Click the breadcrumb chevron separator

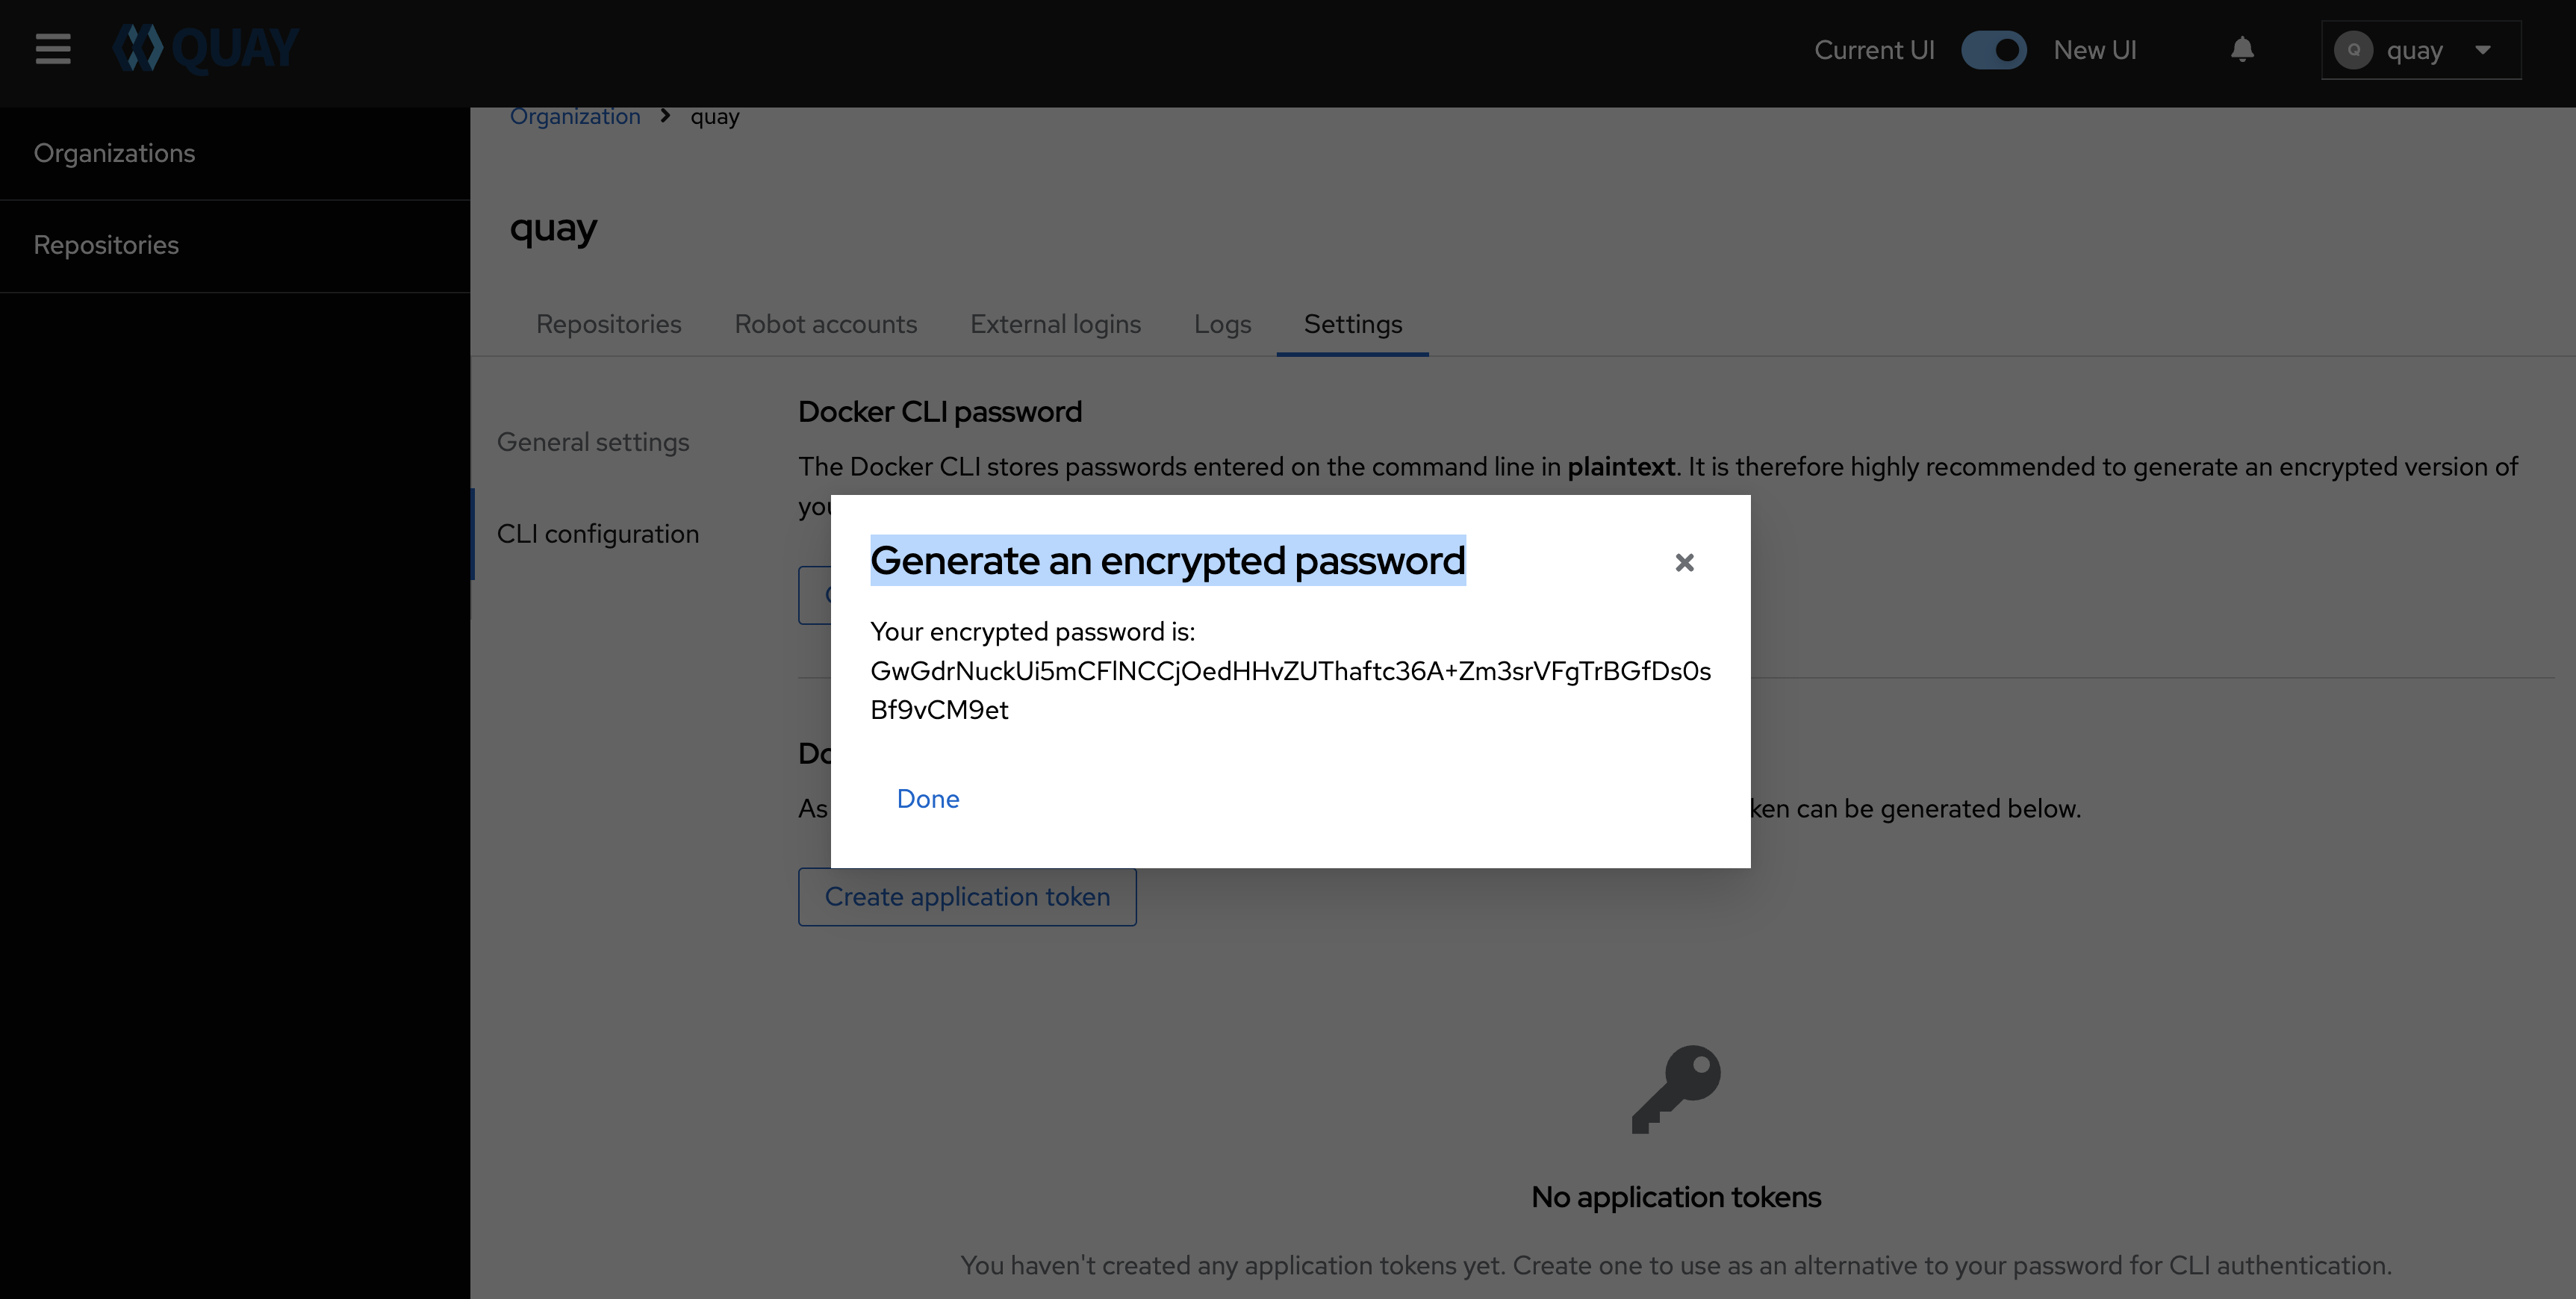point(665,116)
